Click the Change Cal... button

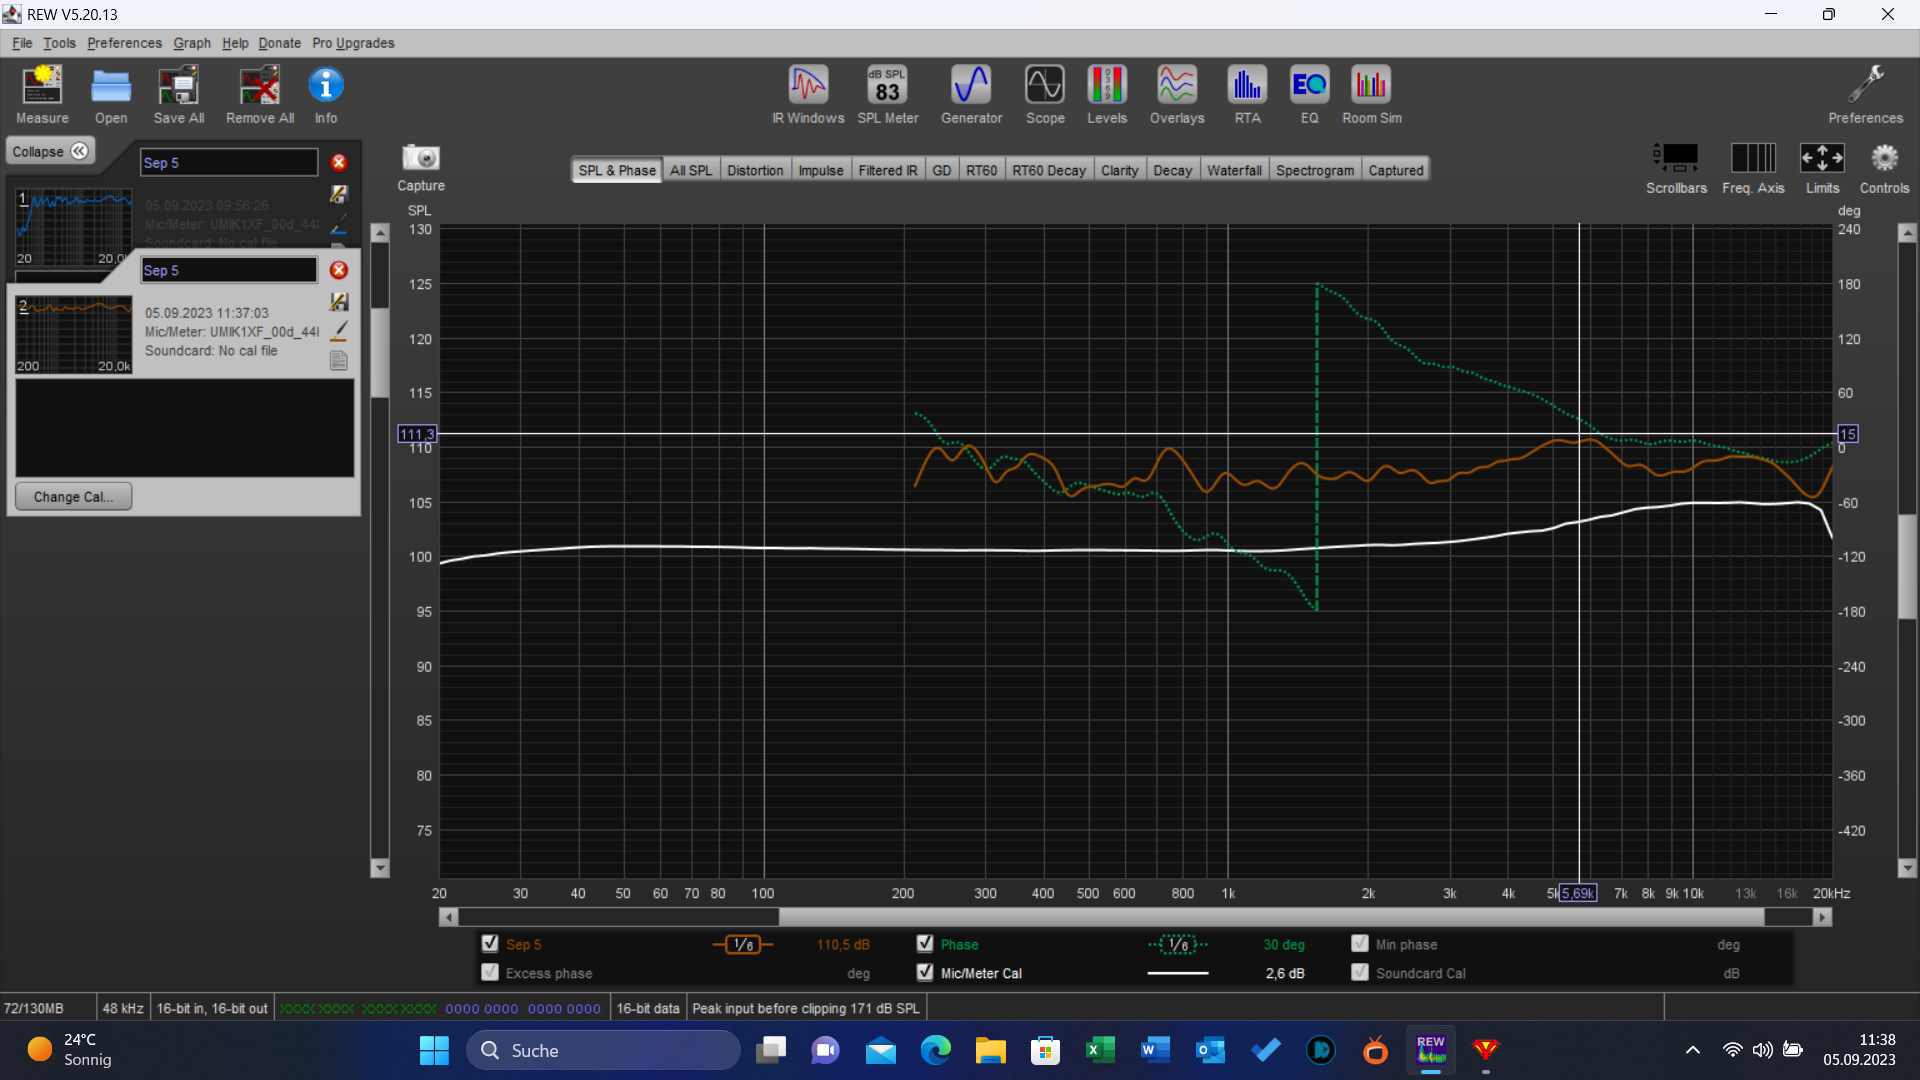point(73,496)
